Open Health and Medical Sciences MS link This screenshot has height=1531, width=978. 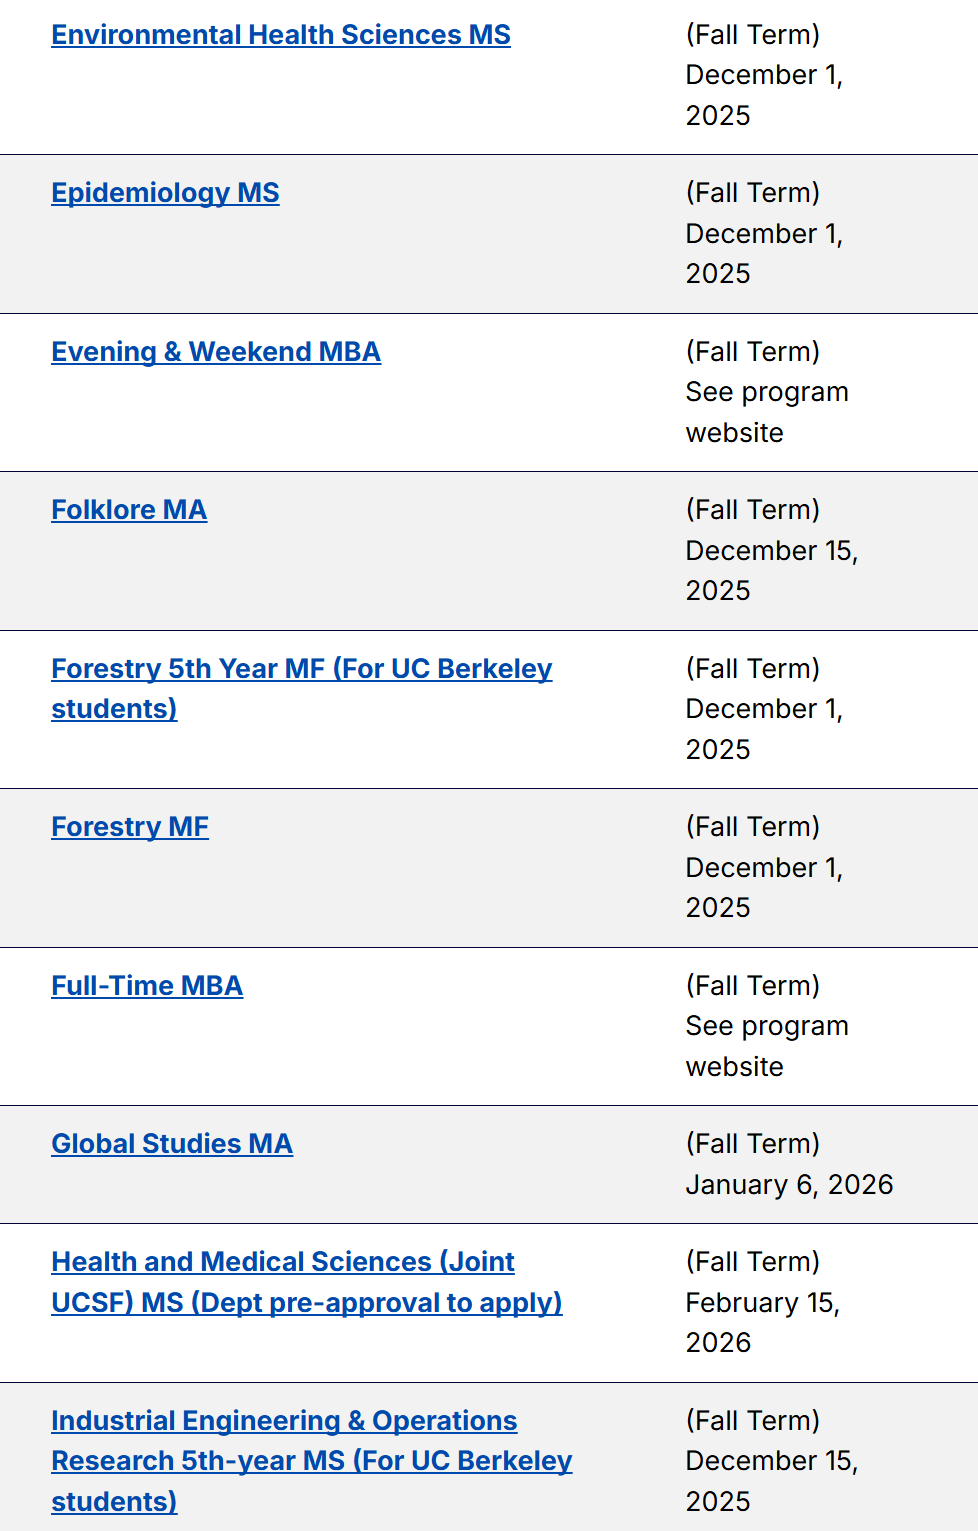coord(283,1262)
